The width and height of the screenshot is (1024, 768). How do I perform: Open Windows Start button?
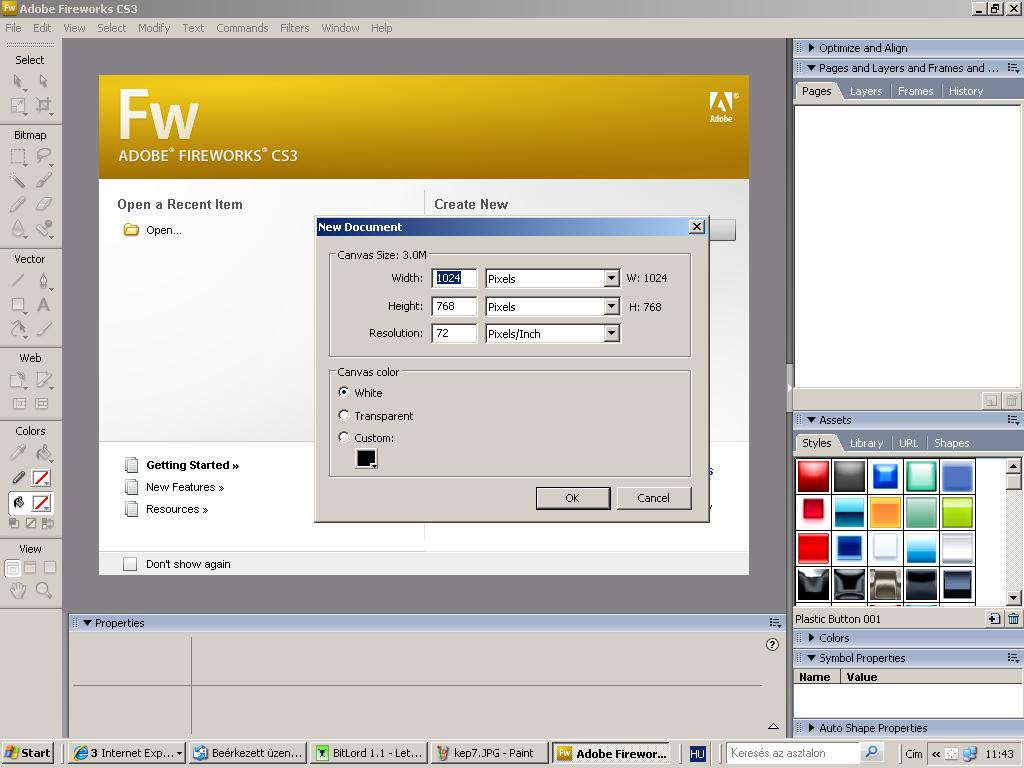click(27, 753)
